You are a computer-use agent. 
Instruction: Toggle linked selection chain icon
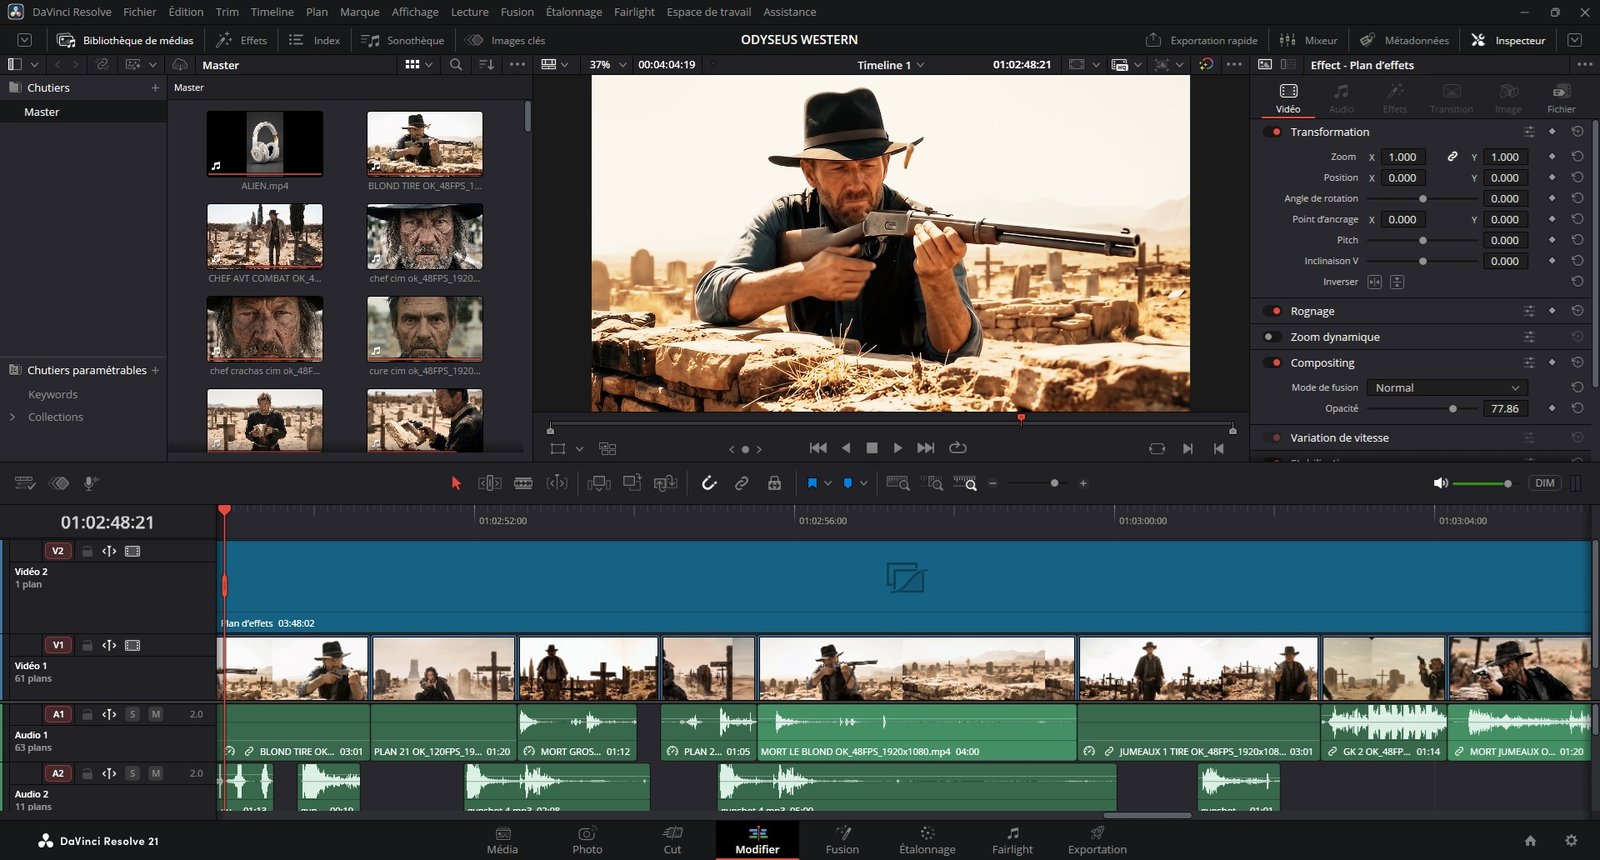point(741,483)
